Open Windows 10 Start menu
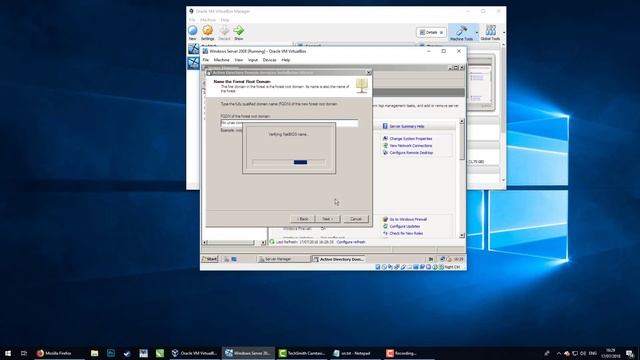Screen dimensions: 640x360 pos(7,353)
